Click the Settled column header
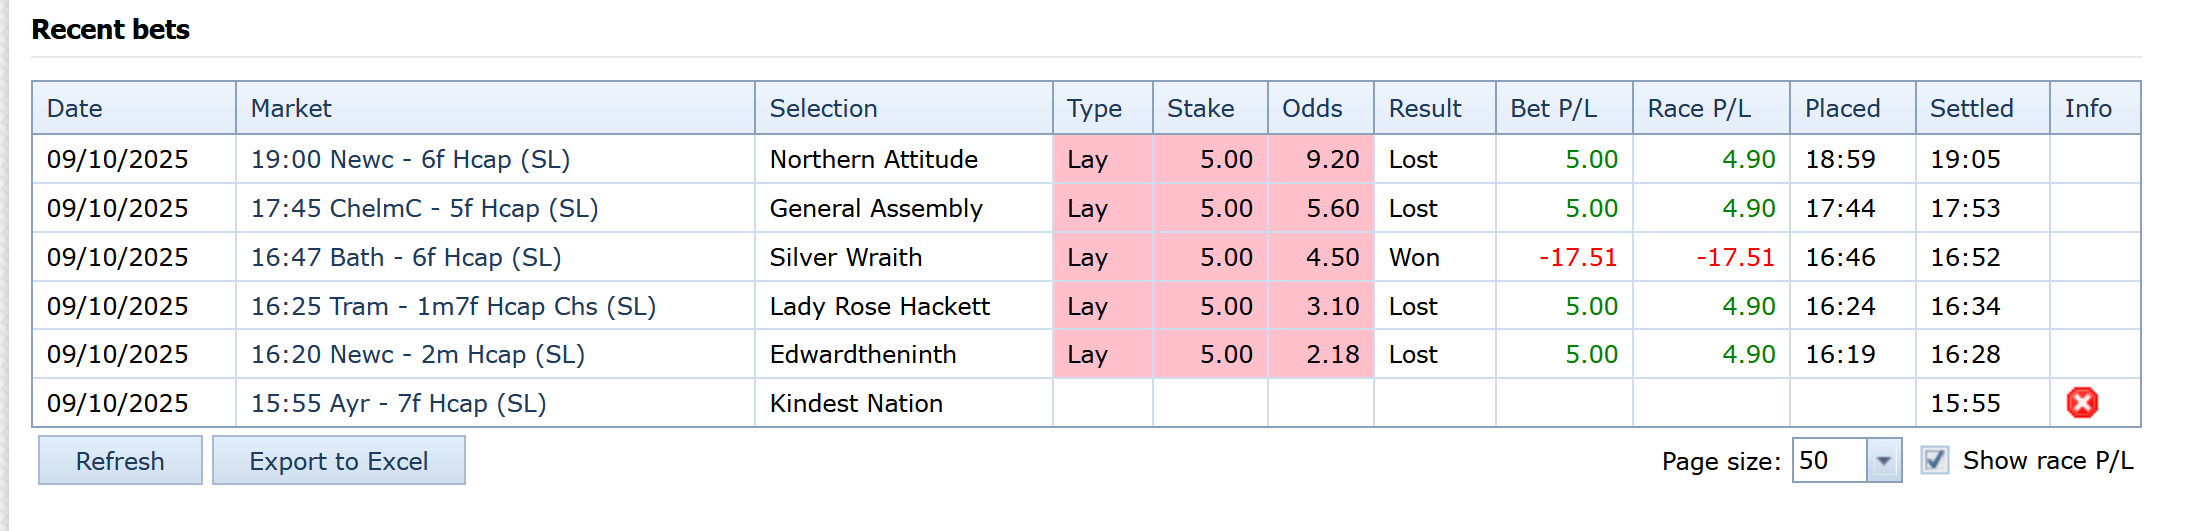This screenshot has width=2205, height=531. [1971, 108]
